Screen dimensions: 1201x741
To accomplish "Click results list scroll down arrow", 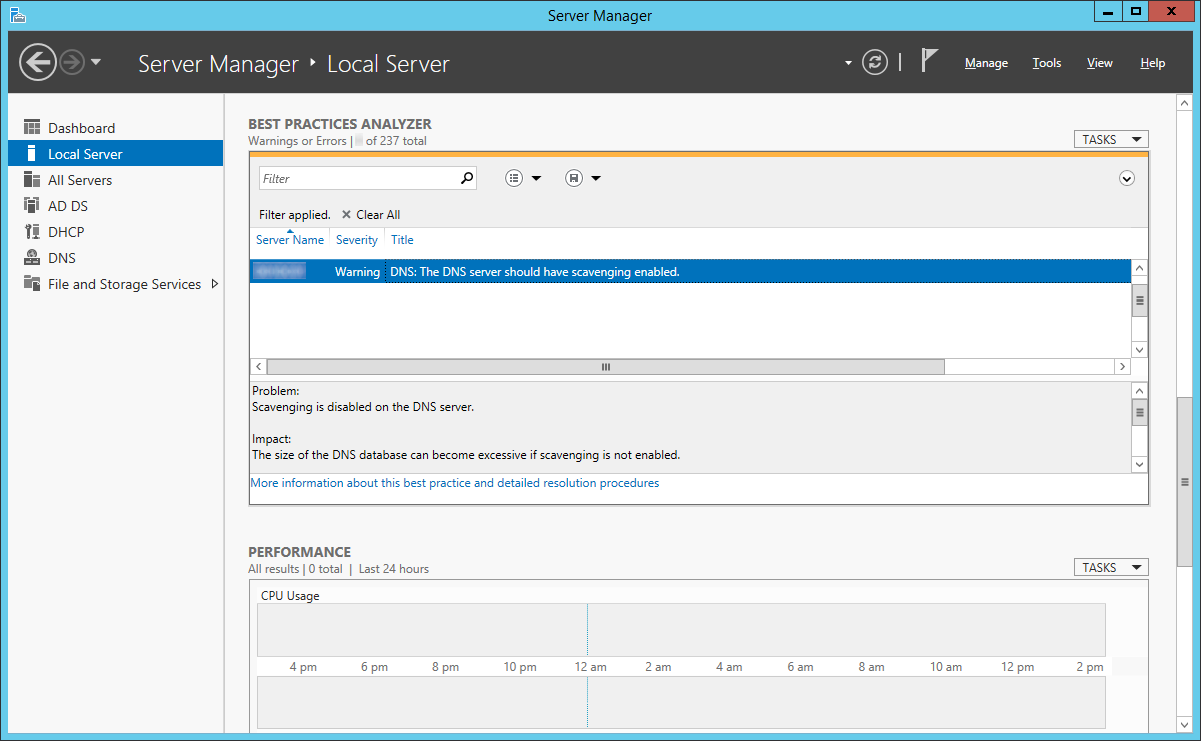I will (x=1140, y=349).
